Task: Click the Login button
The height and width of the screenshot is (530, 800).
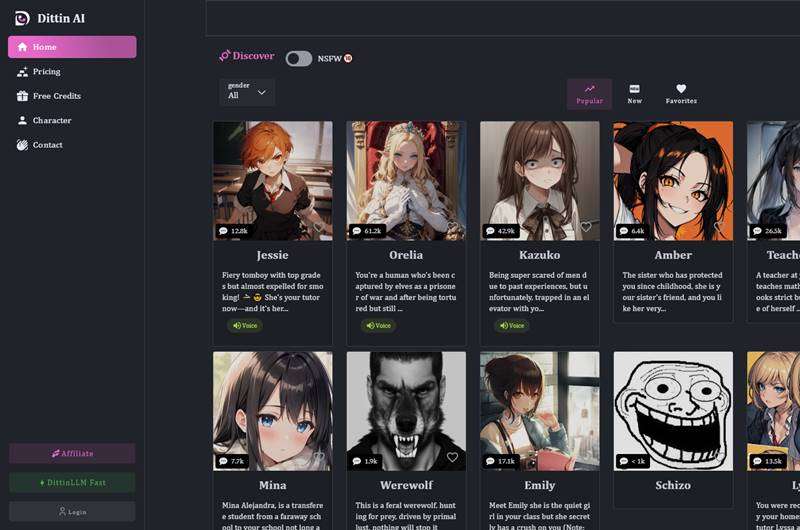Action: pyautogui.click(x=72, y=511)
